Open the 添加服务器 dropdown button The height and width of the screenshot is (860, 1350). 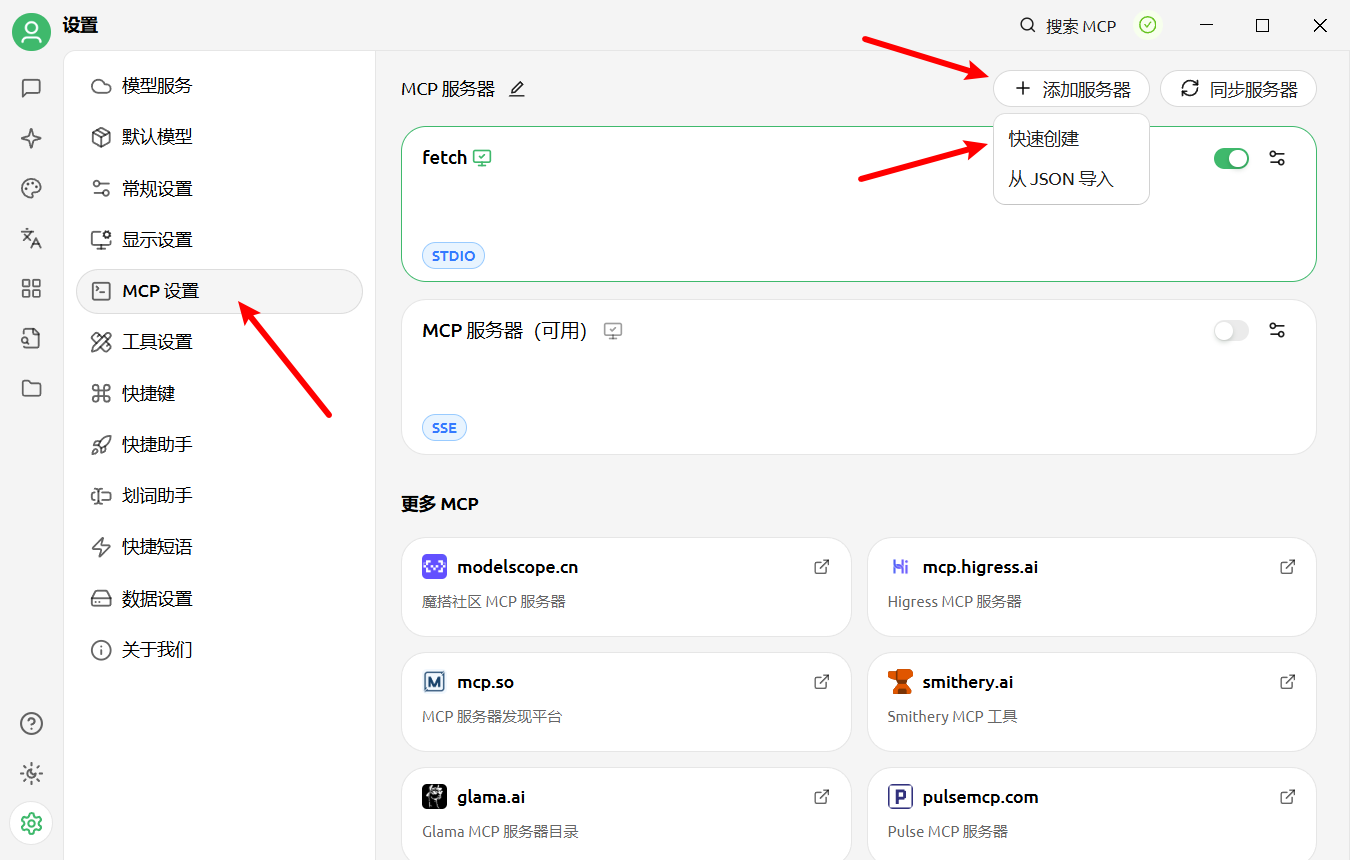tap(1071, 89)
